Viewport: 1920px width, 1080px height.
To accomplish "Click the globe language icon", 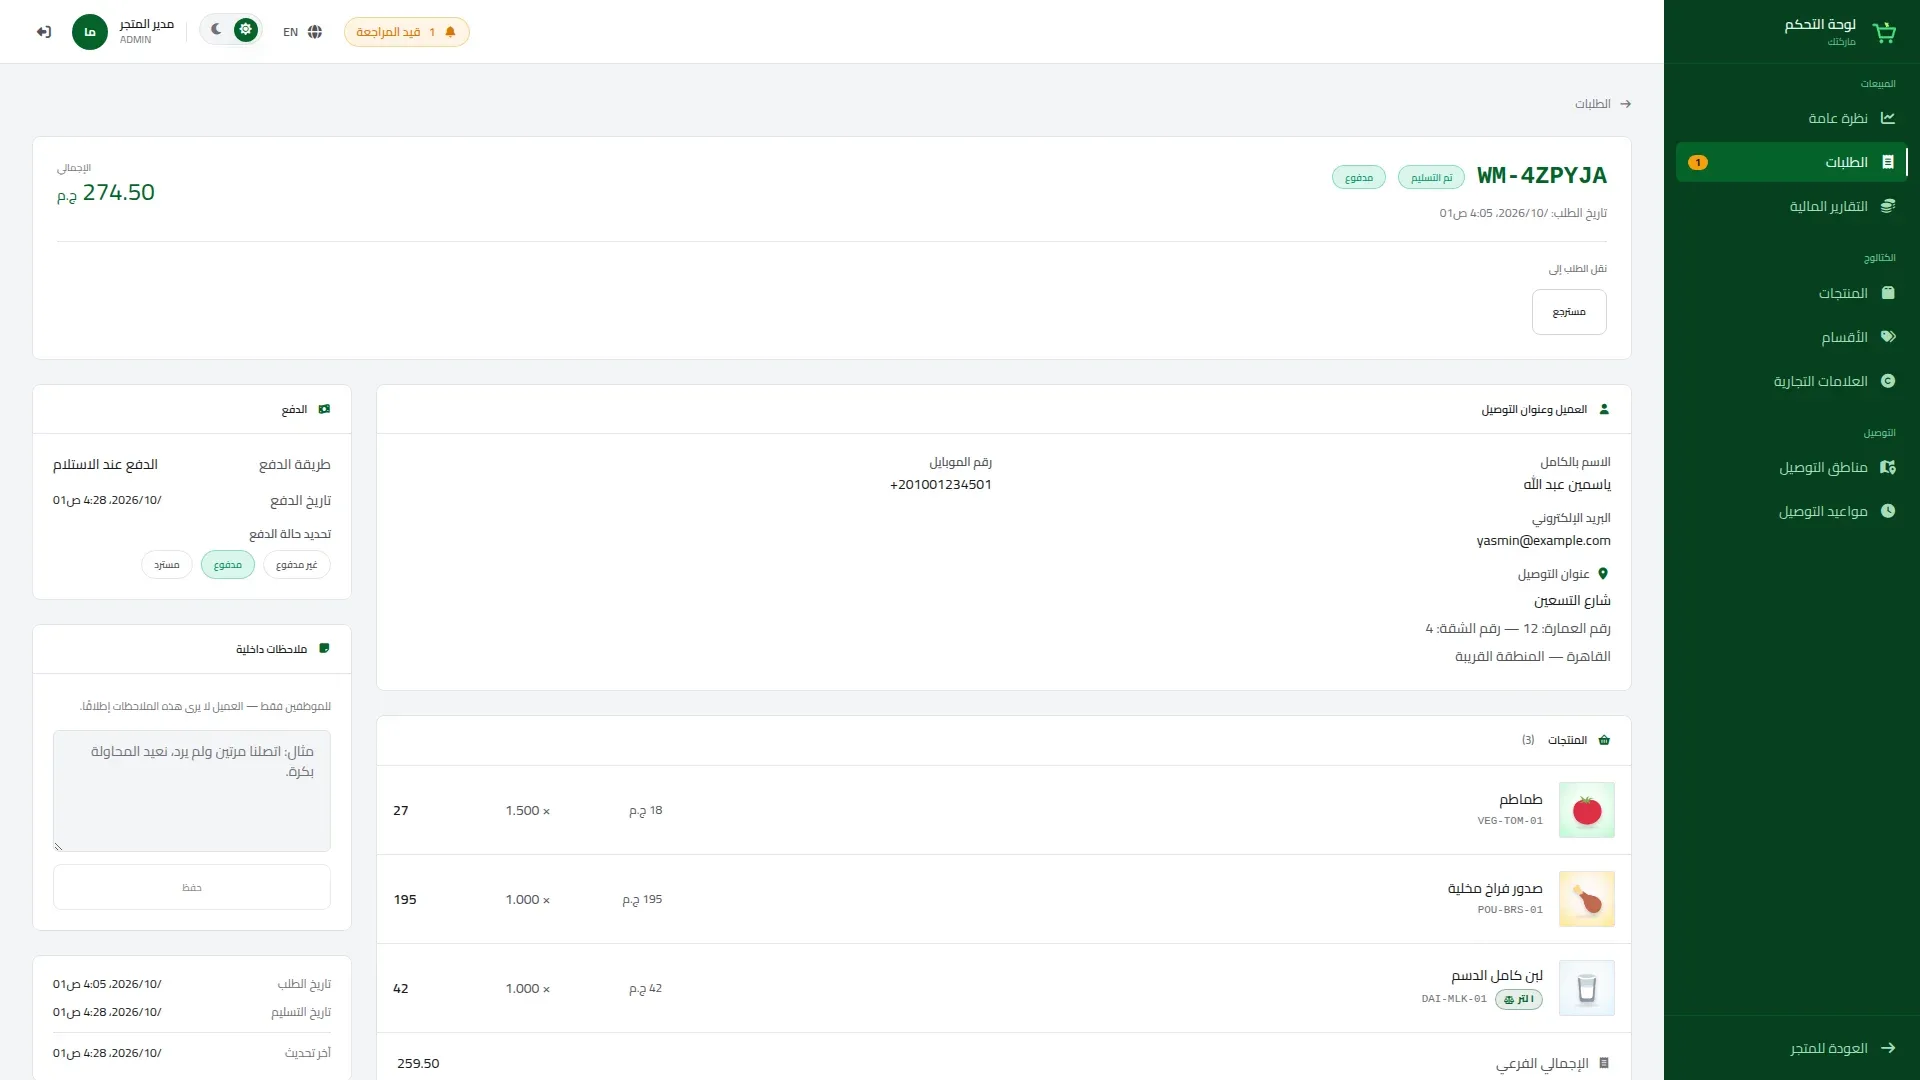I will (315, 32).
